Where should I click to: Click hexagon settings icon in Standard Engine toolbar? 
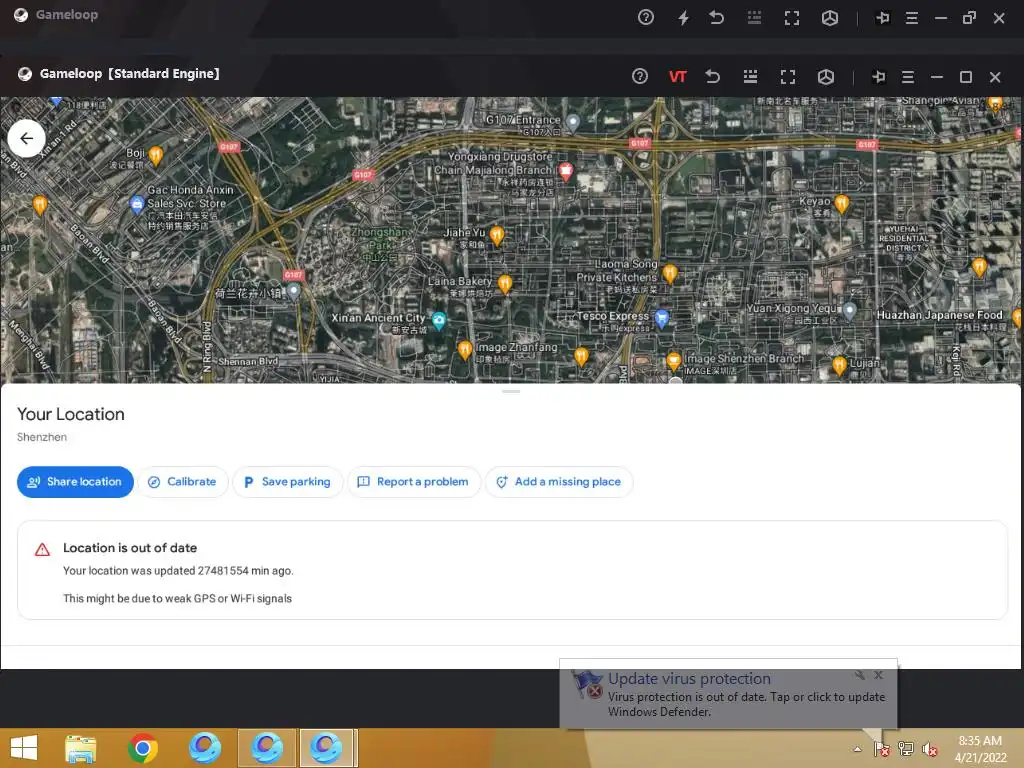(x=825, y=77)
